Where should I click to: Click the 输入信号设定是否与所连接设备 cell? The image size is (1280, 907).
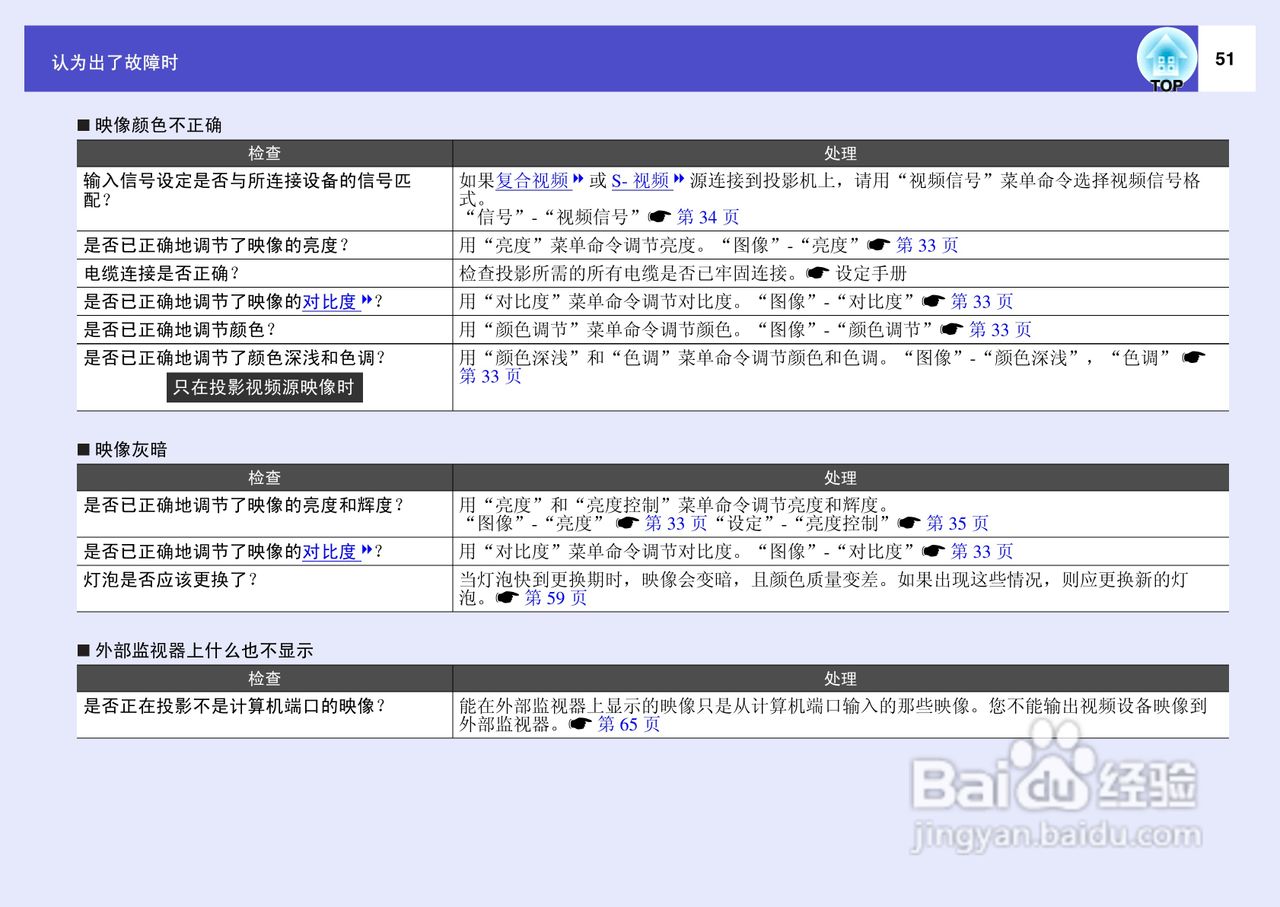(x=264, y=198)
